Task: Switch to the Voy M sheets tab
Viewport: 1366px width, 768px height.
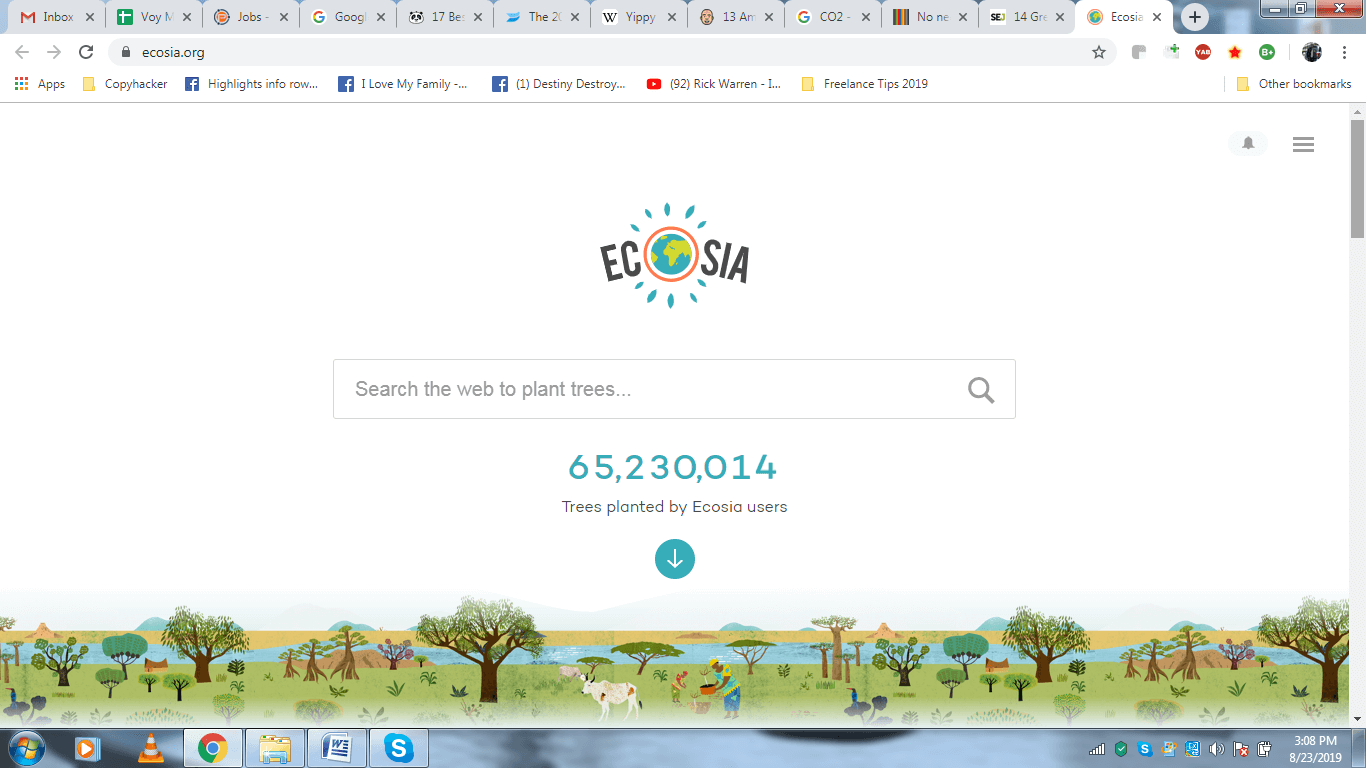Action: pyautogui.click(x=153, y=17)
